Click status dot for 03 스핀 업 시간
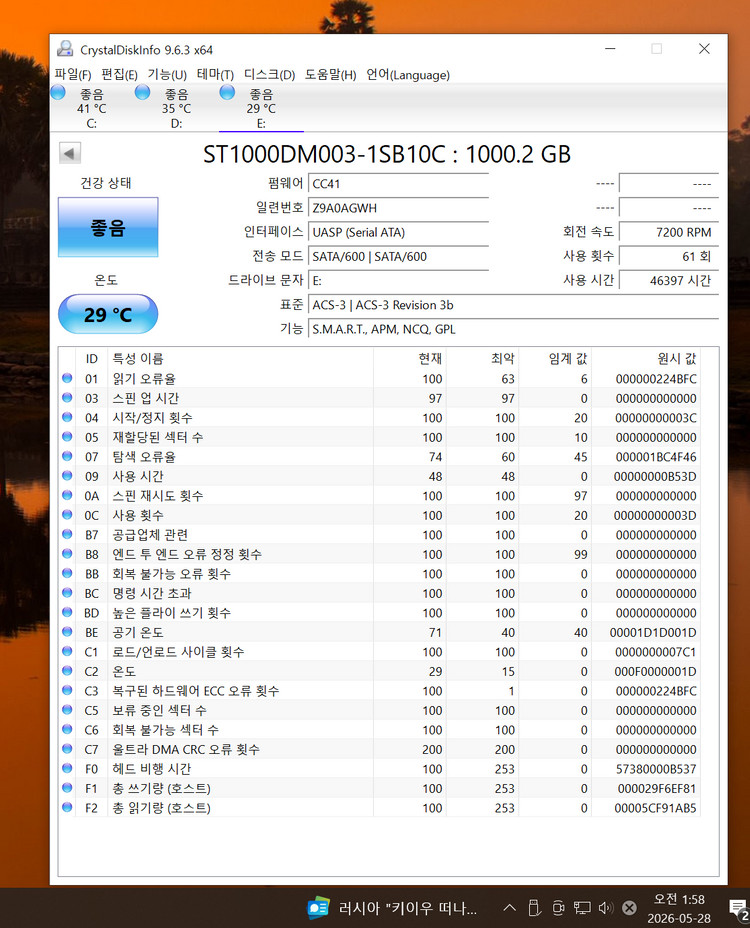 (67, 398)
